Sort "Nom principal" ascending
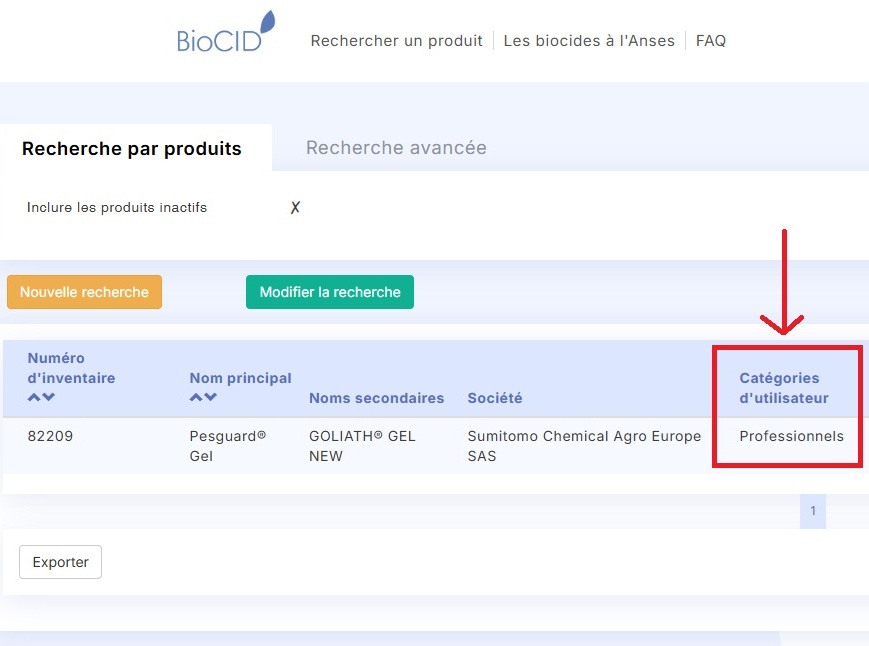Image resolution: width=869 pixels, height=646 pixels. click(x=196, y=396)
